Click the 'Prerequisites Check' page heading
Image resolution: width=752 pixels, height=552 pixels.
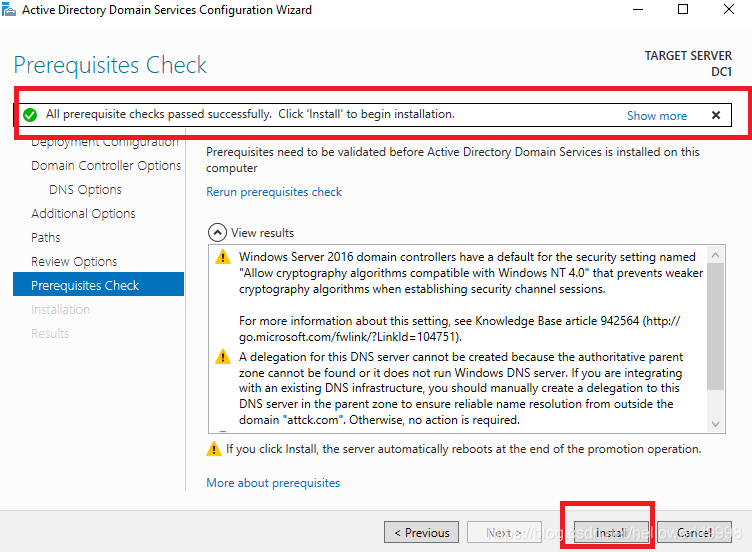coord(110,65)
